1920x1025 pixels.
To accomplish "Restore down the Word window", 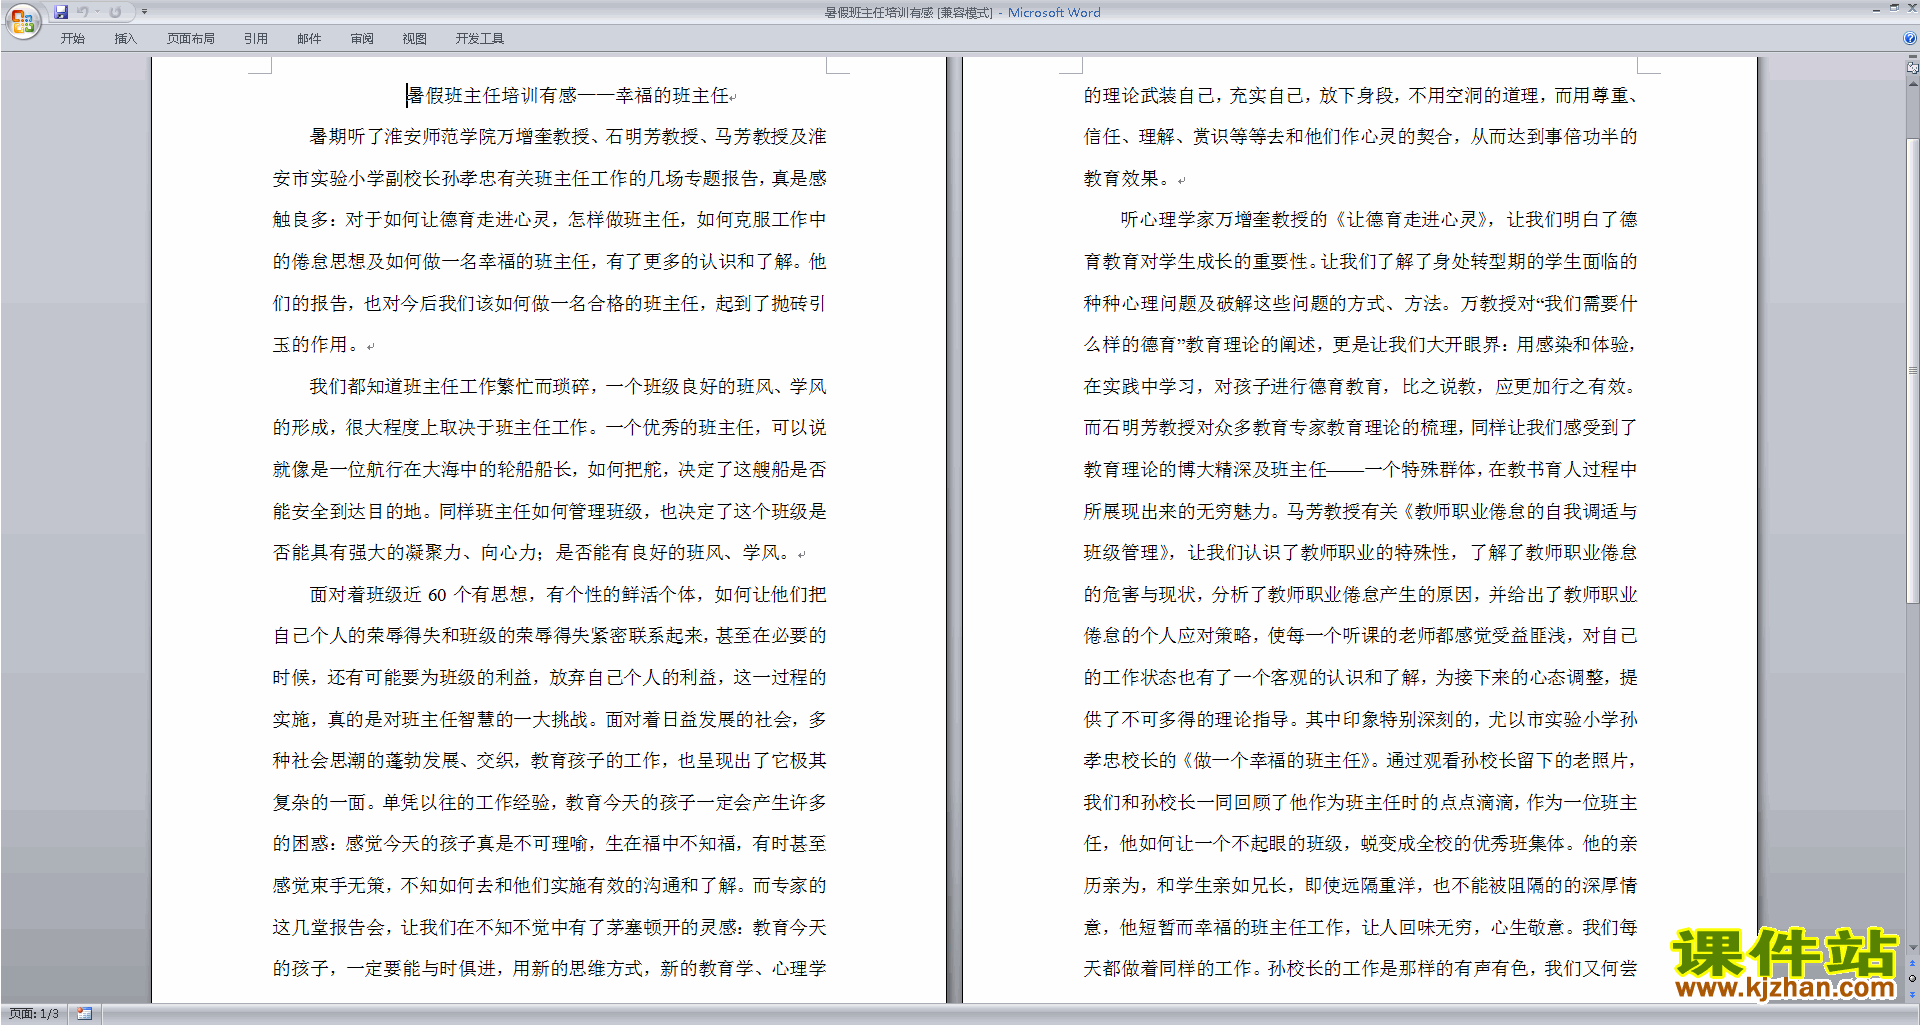I will pos(1894,8).
